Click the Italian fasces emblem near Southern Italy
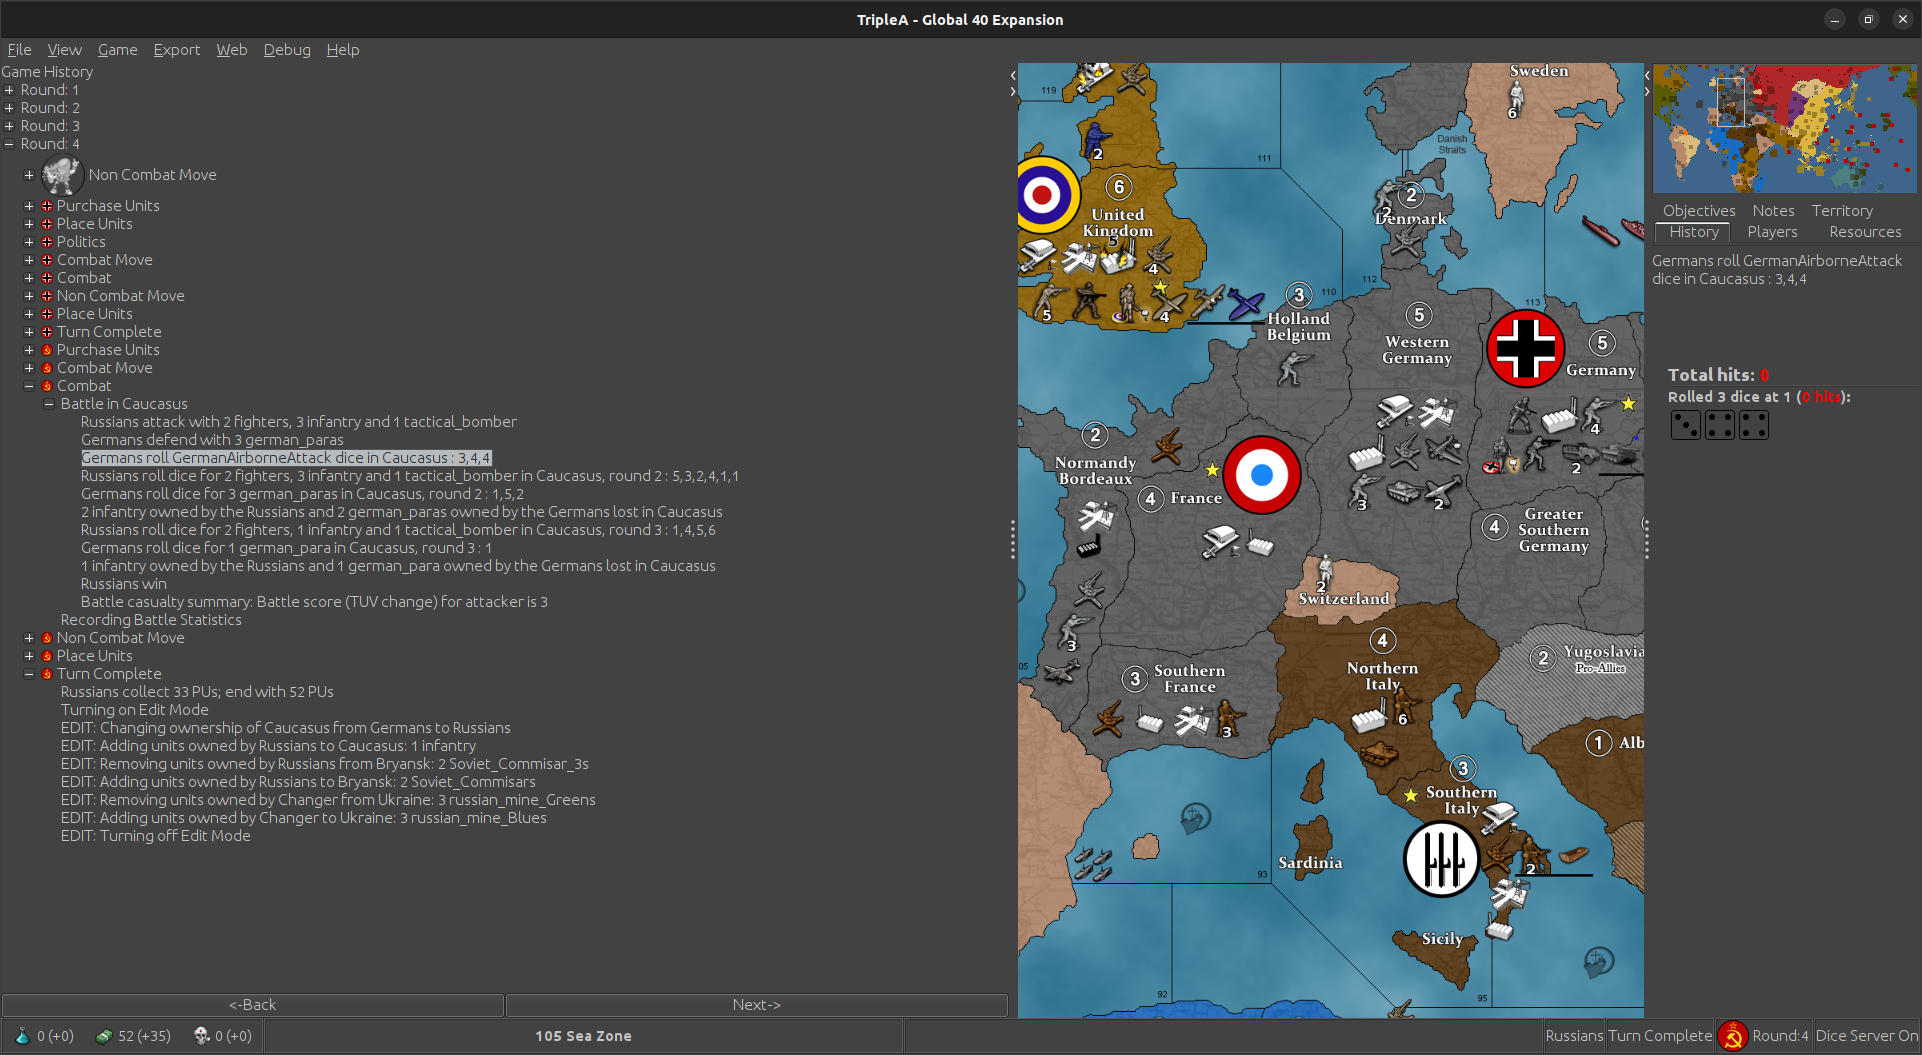 click(1441, 859)
